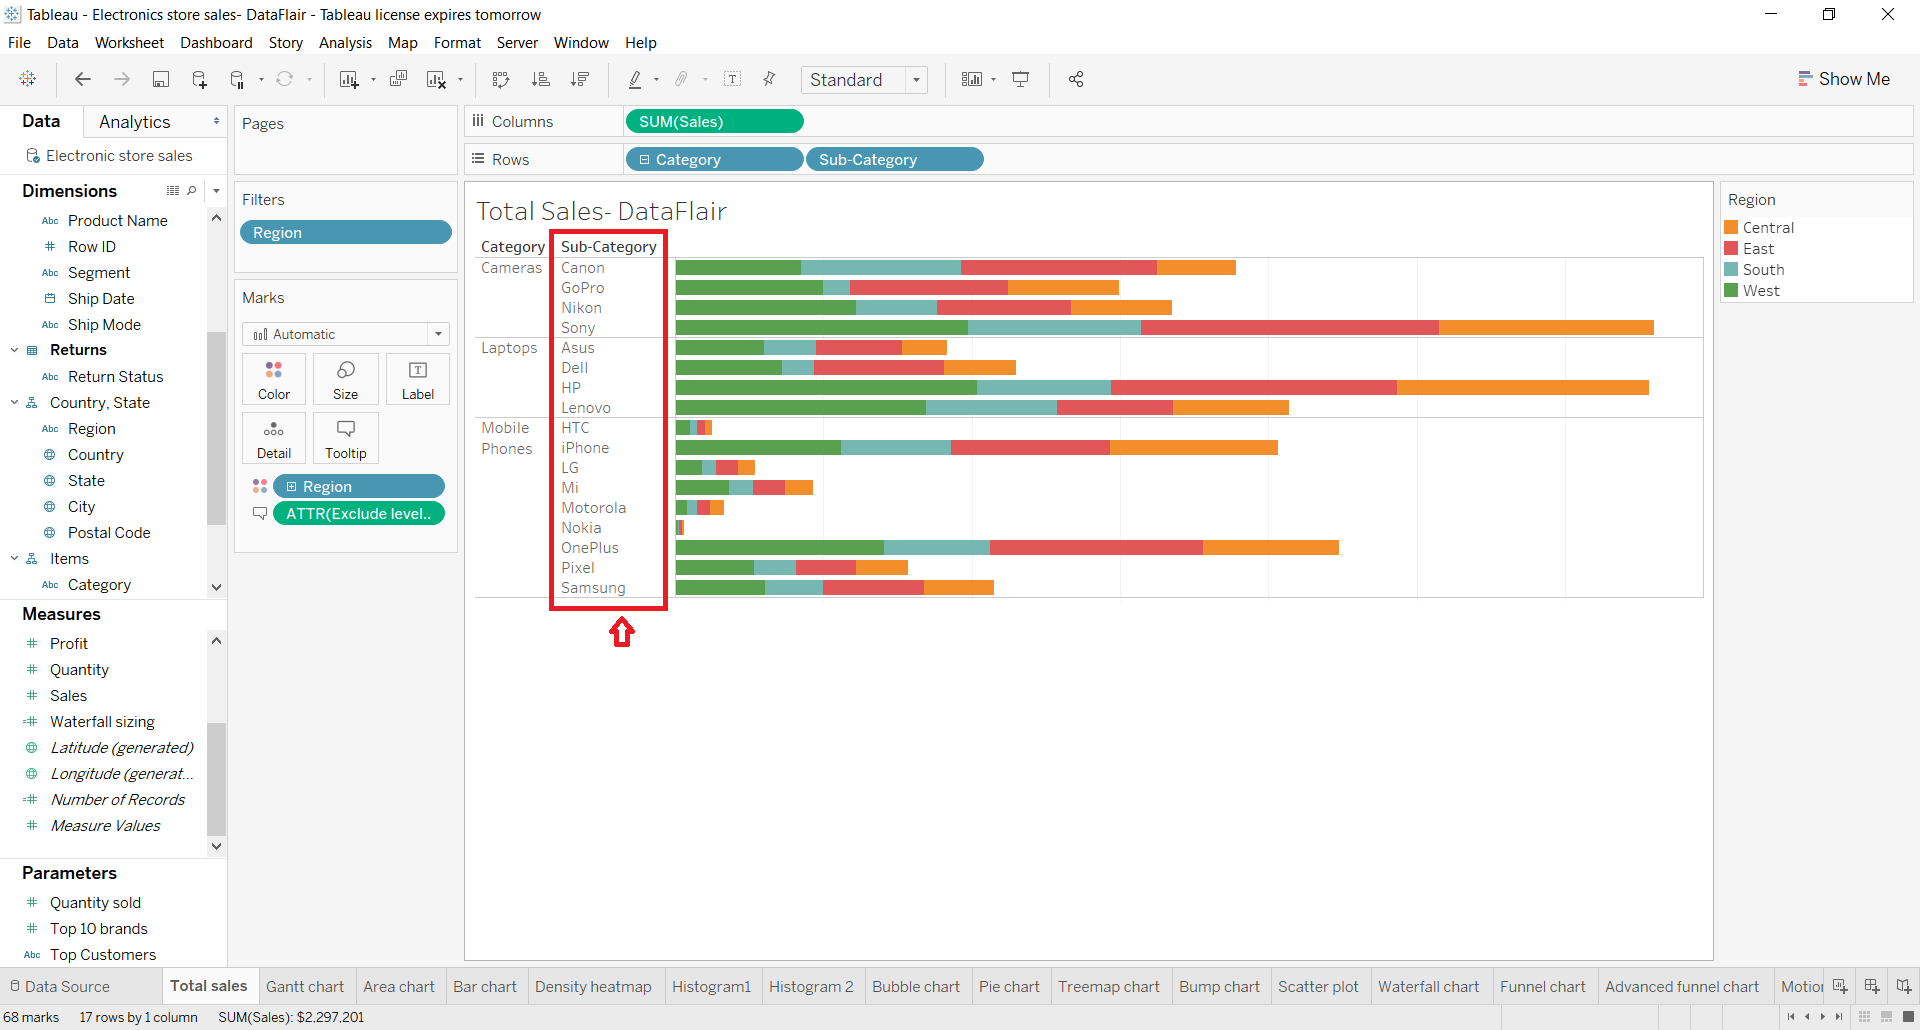
Task: Expand the Items dimension group
Action: (14, 558)
